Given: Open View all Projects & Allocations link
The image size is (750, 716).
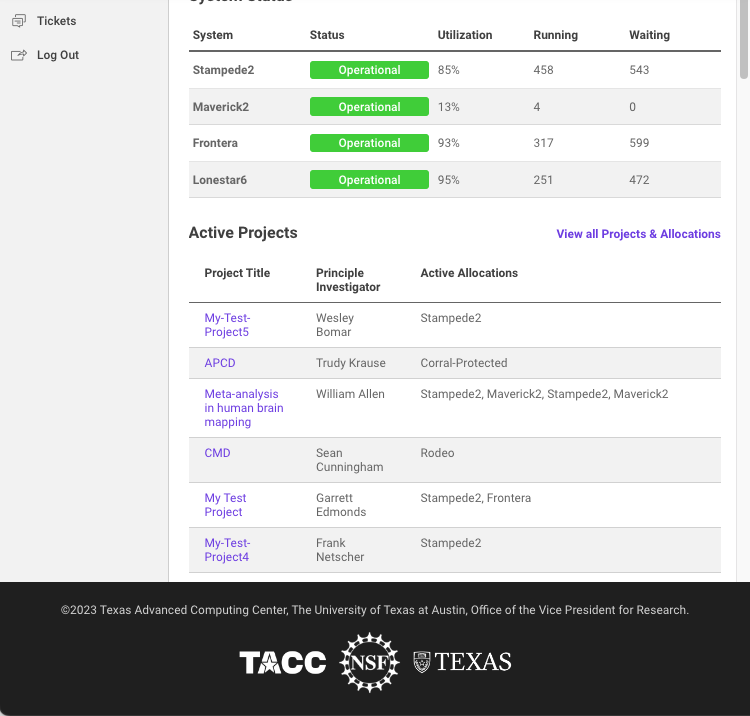Looking at the screenshot, I should pyautogui.click(x=638, y=234).
